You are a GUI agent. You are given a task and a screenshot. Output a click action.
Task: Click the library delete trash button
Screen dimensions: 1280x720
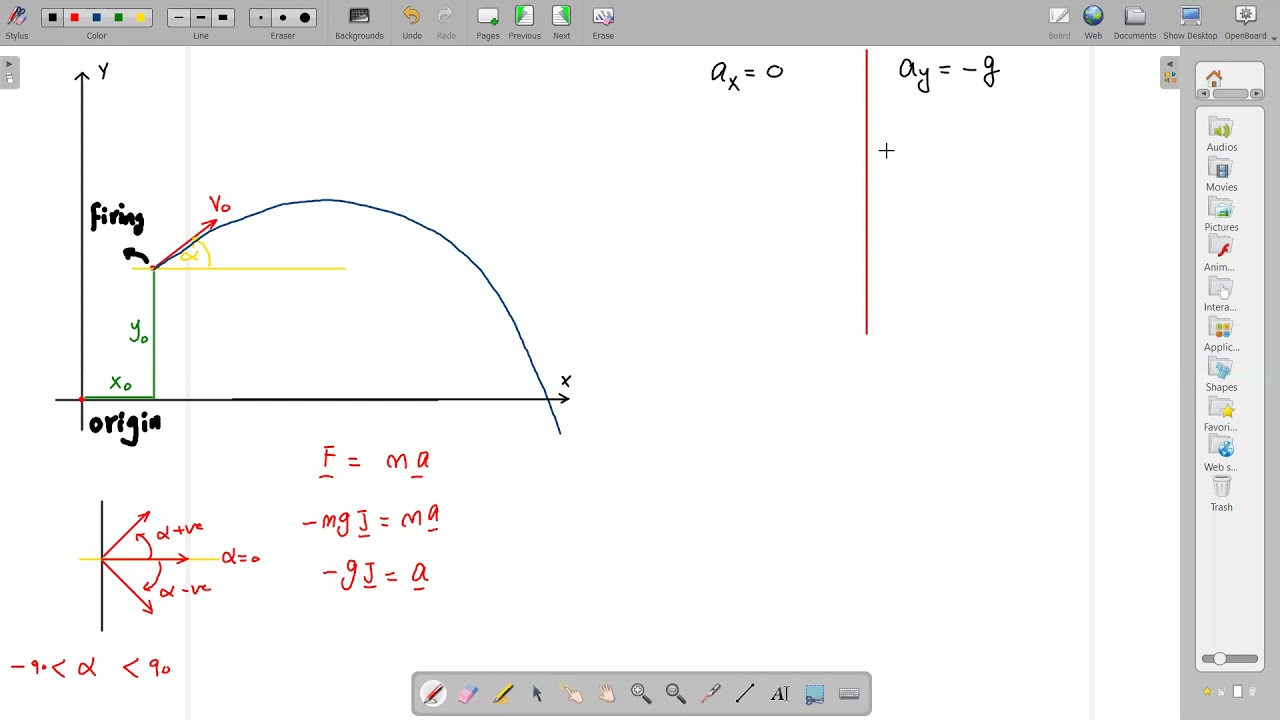pos(1252,692)
